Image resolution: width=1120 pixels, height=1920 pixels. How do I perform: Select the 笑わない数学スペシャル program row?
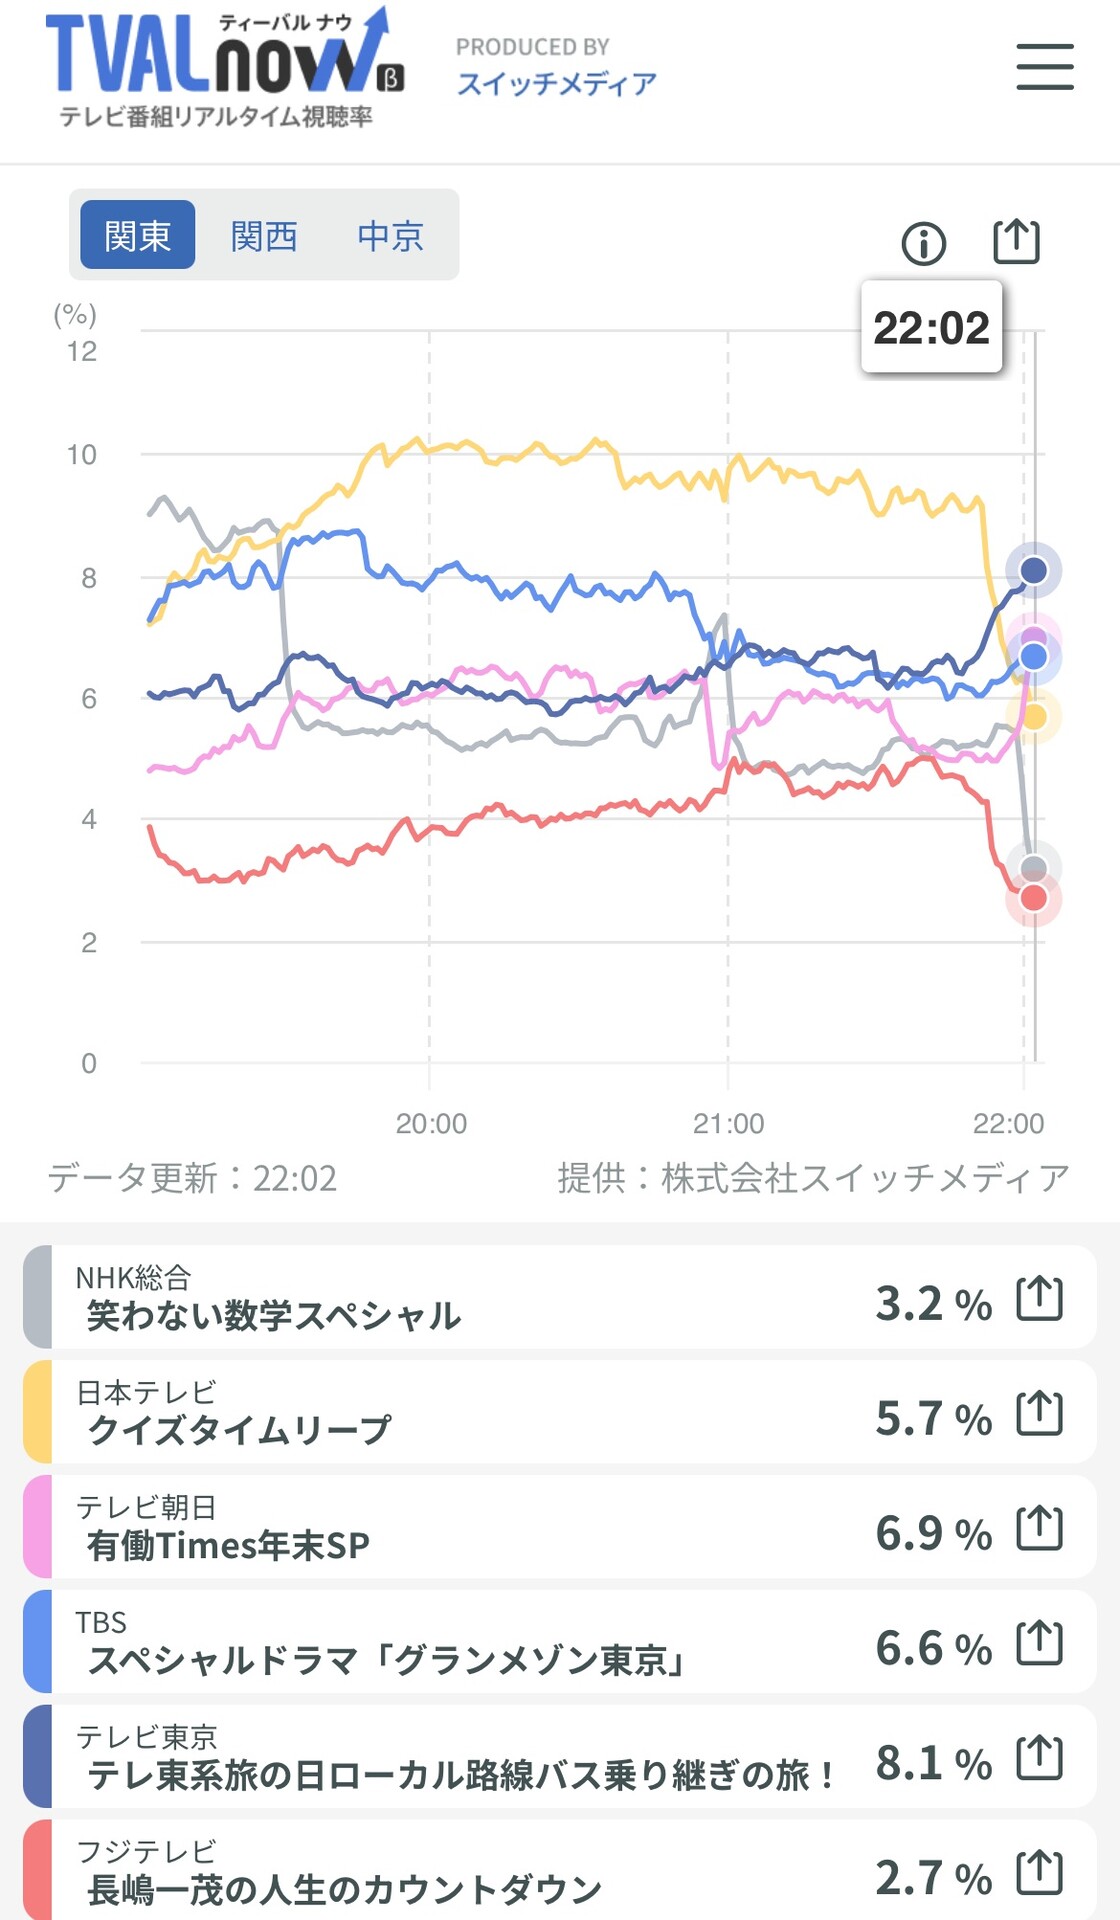560,1297
